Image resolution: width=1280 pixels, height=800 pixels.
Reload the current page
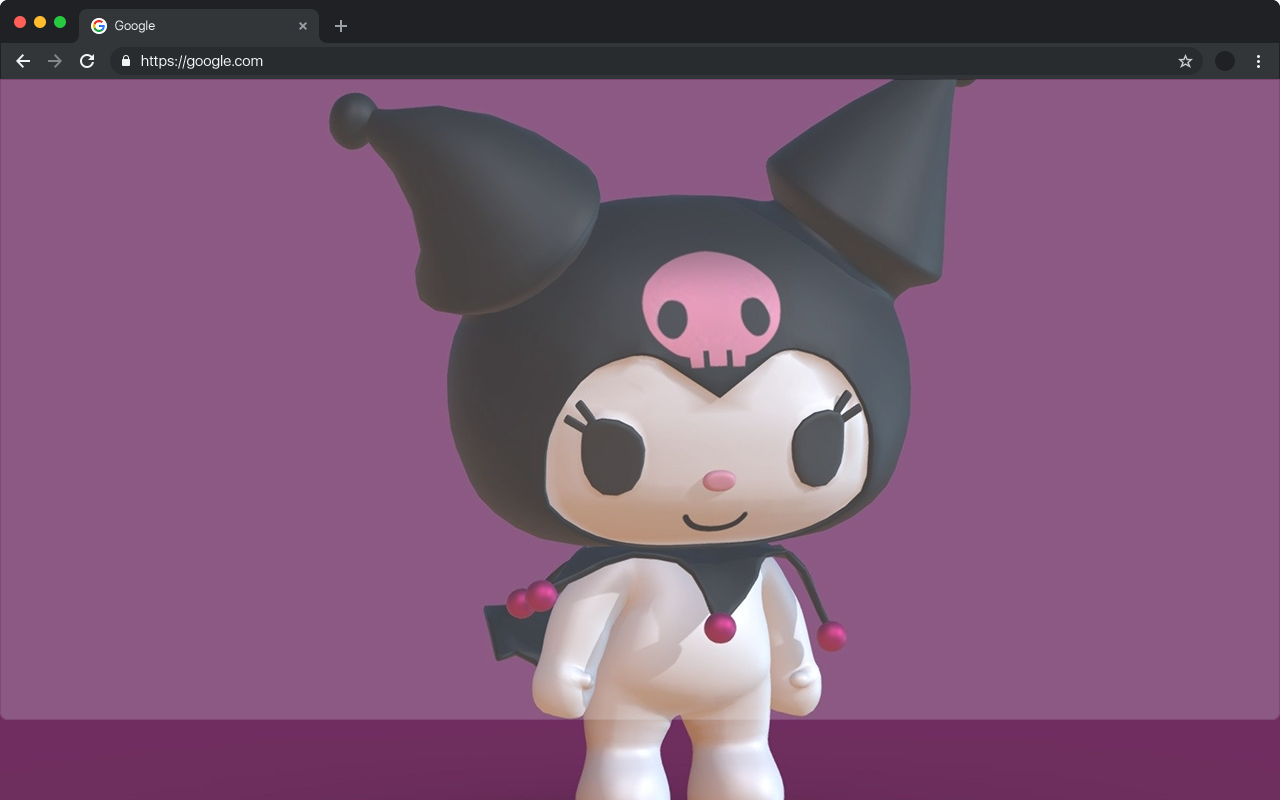[x=87, y=61]
